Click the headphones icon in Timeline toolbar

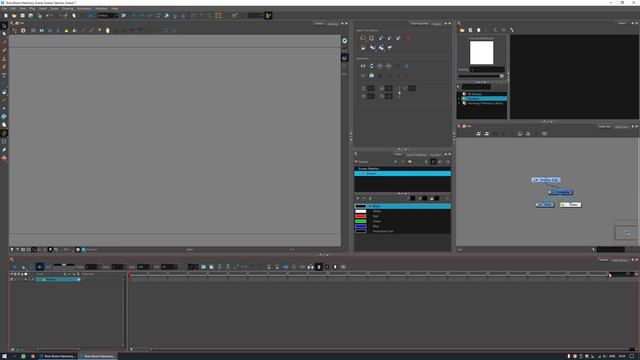310,267
